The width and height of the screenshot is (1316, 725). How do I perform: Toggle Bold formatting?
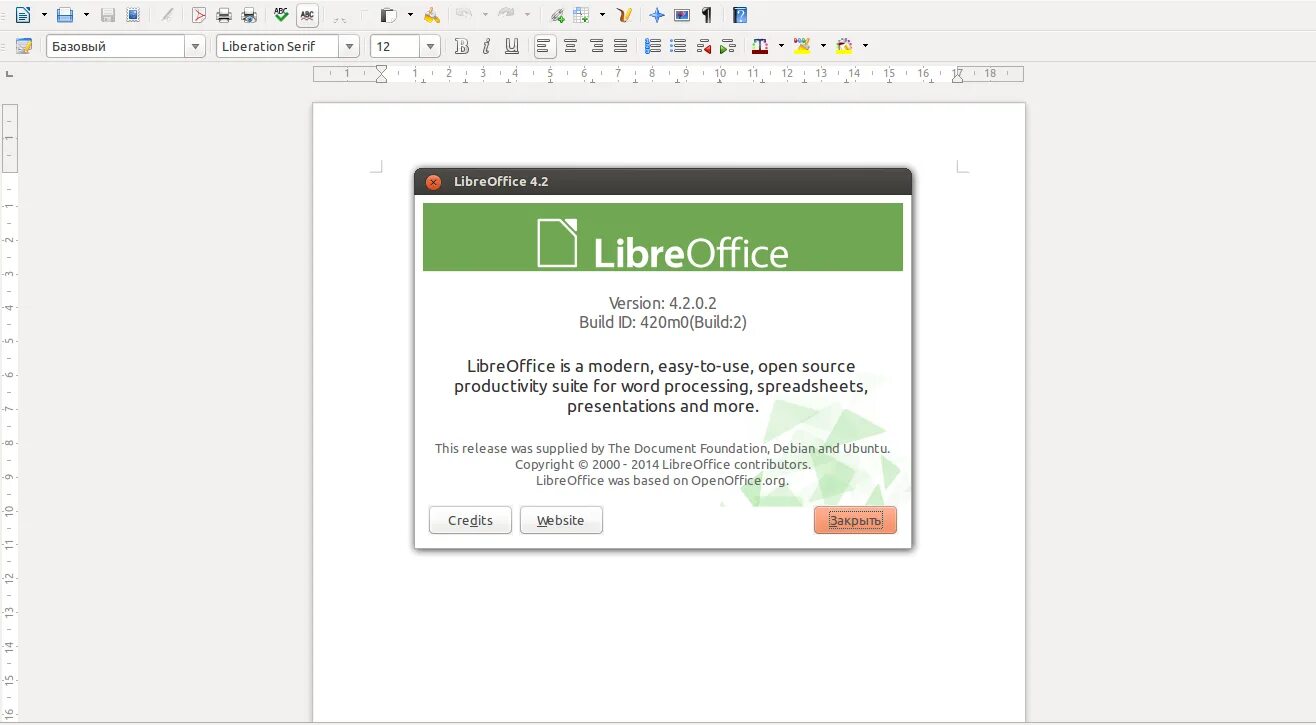pyautogui.click(x=461, y=46)
